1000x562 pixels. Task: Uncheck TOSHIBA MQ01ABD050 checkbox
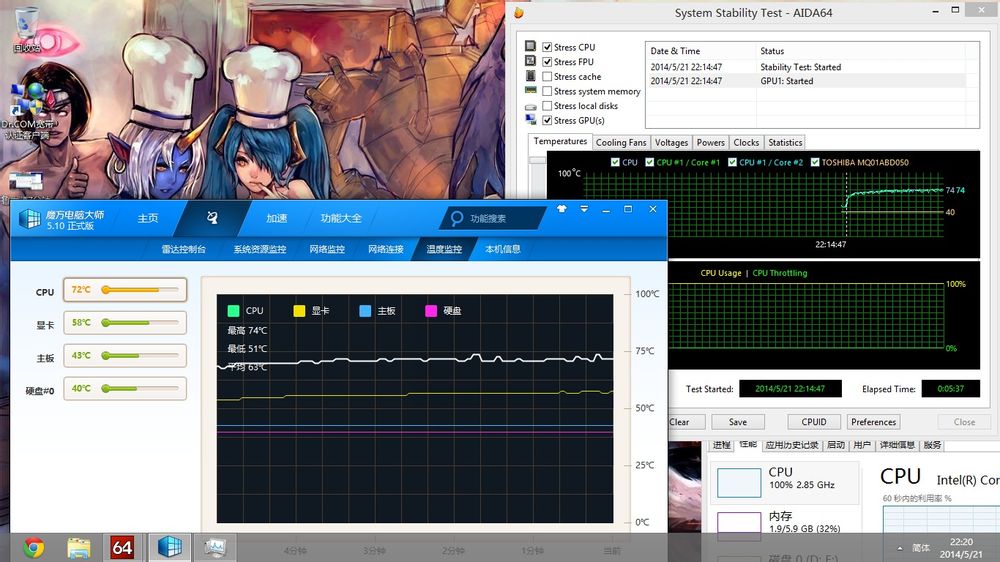[x=815, y=162]
